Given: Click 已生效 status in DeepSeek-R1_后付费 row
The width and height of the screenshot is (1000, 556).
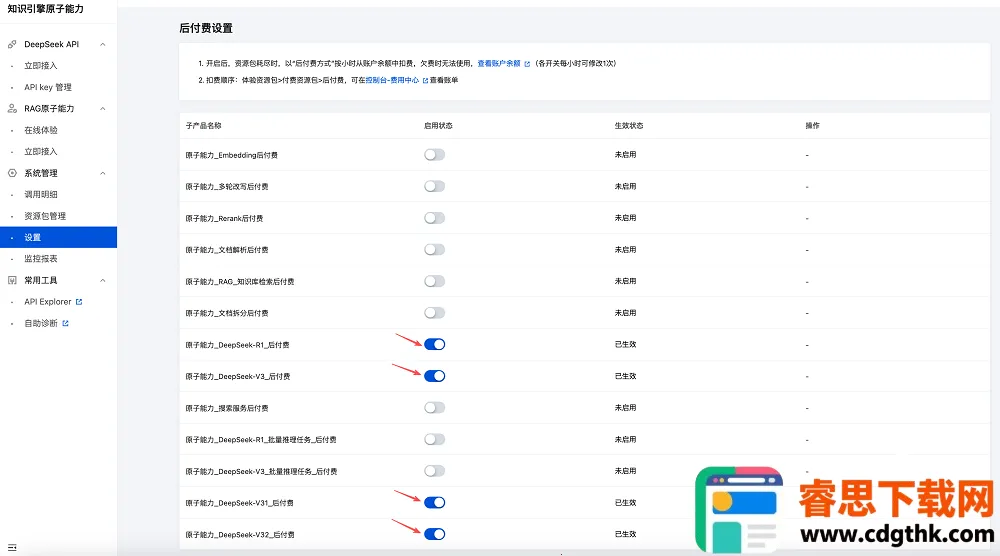Looking at the screenshot, I should coord(626,344).
